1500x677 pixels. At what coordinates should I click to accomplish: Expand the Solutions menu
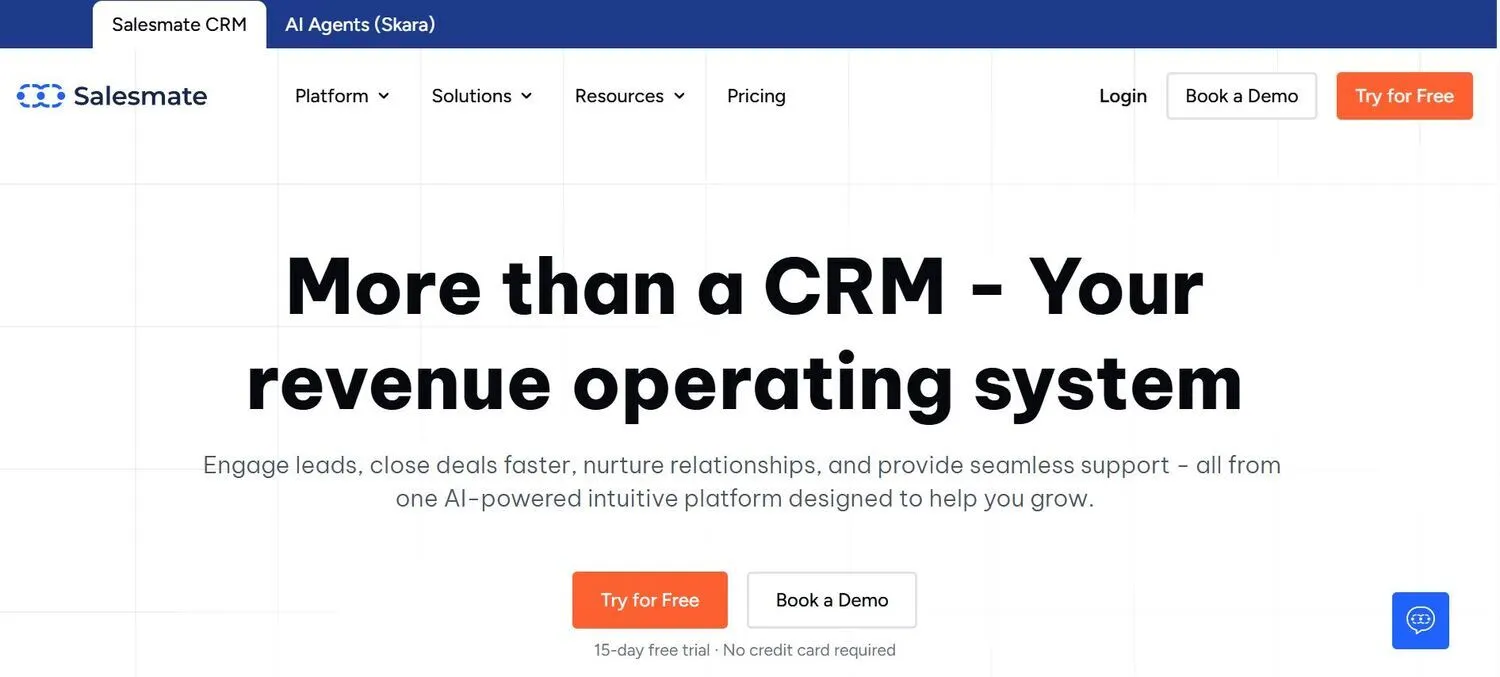482,96
